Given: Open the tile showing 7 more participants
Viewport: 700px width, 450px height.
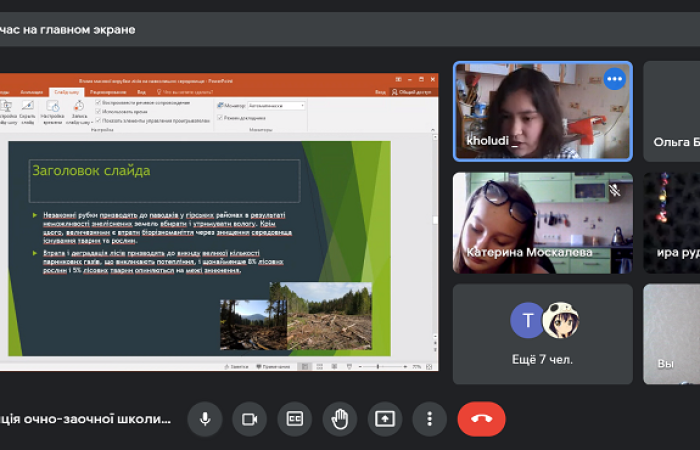Looking at the screenshot, I should coord(542,334).
